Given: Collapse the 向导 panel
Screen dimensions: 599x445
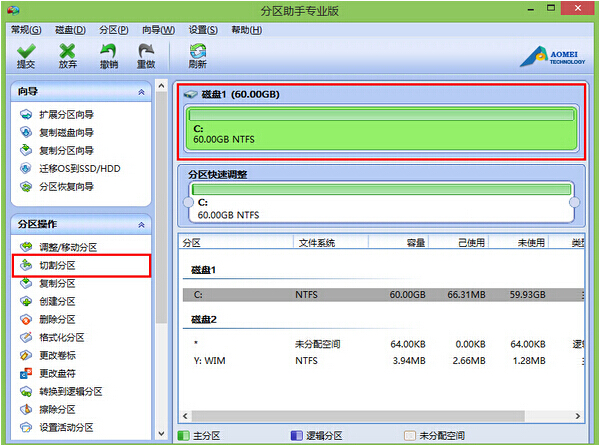Looking at the screenshot, I should [141, 92].
